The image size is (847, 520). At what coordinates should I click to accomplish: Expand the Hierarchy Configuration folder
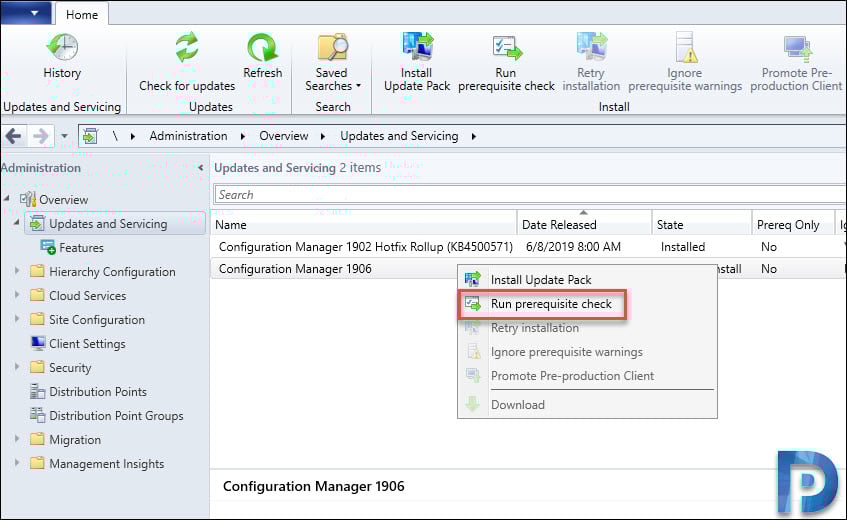click(x=17, y=271)
